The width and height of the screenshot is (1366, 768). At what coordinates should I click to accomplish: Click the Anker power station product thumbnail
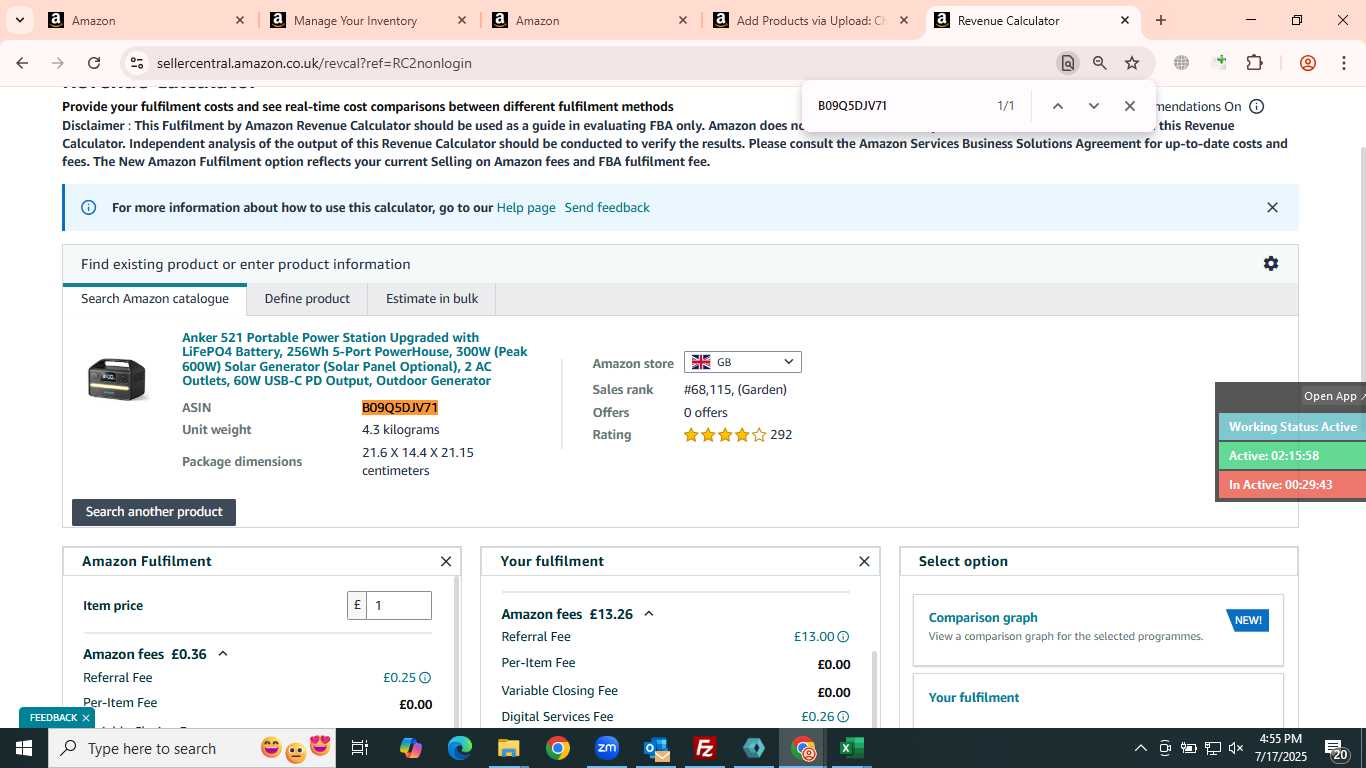click(x=117, y=379)
